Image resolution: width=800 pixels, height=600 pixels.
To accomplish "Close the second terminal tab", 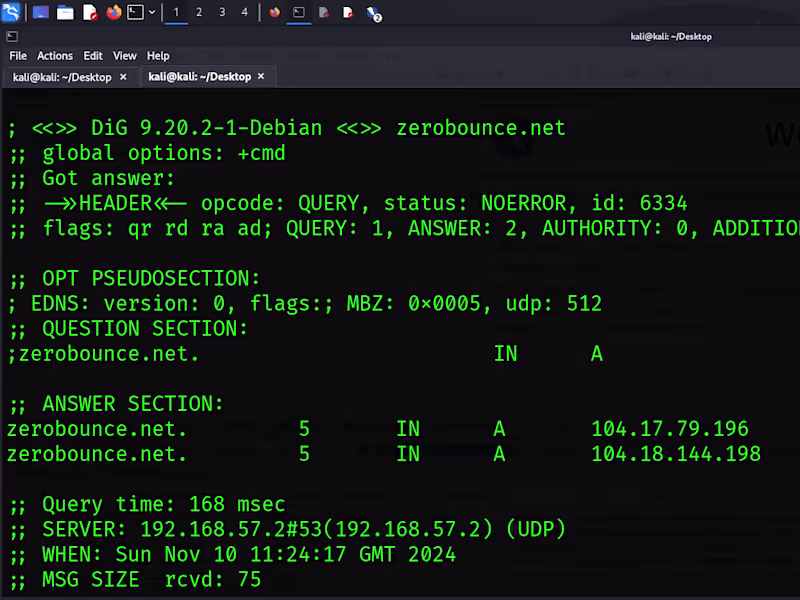I will coord(261,76).
